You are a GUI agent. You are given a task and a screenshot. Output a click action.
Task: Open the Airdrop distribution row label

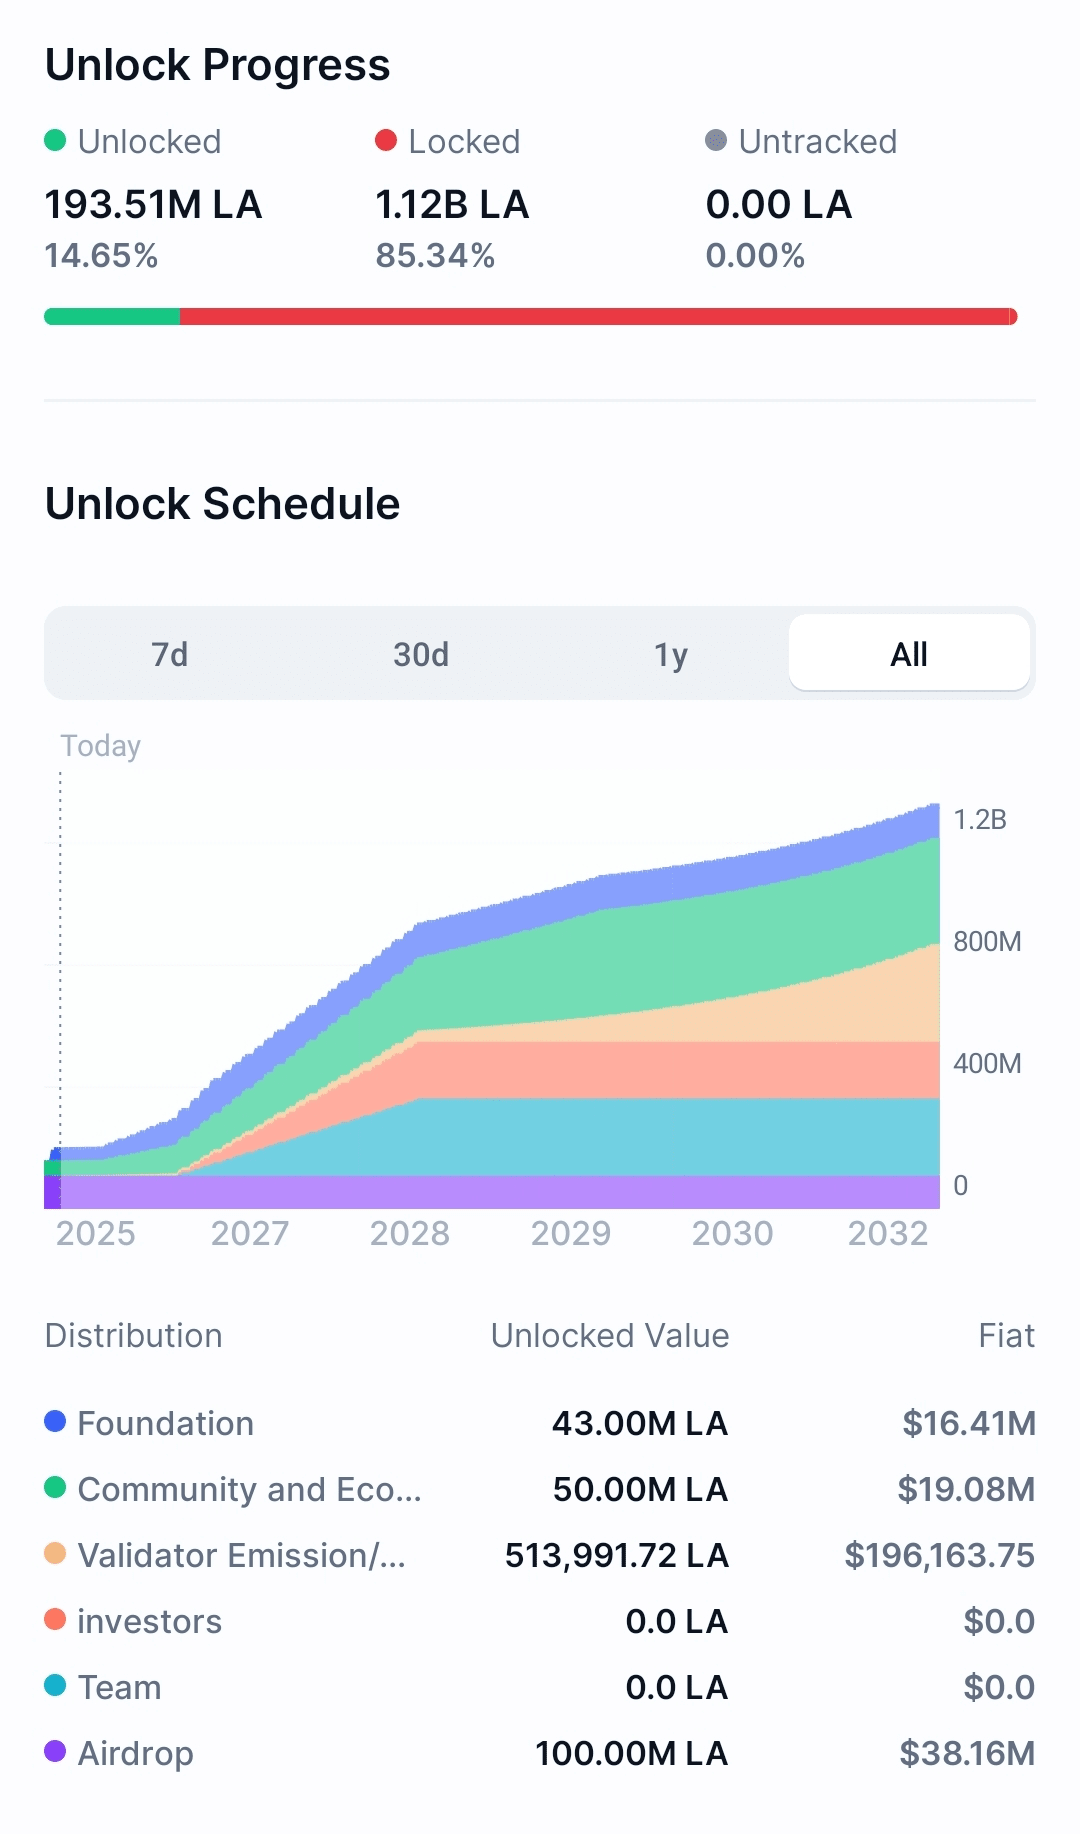(x=135, y=1753)
